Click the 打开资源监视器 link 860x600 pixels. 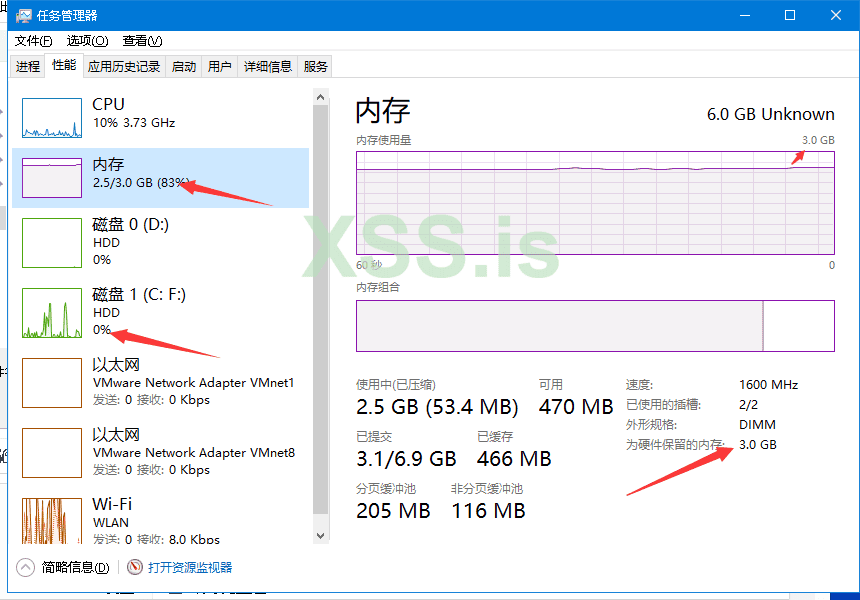point(190,567)
